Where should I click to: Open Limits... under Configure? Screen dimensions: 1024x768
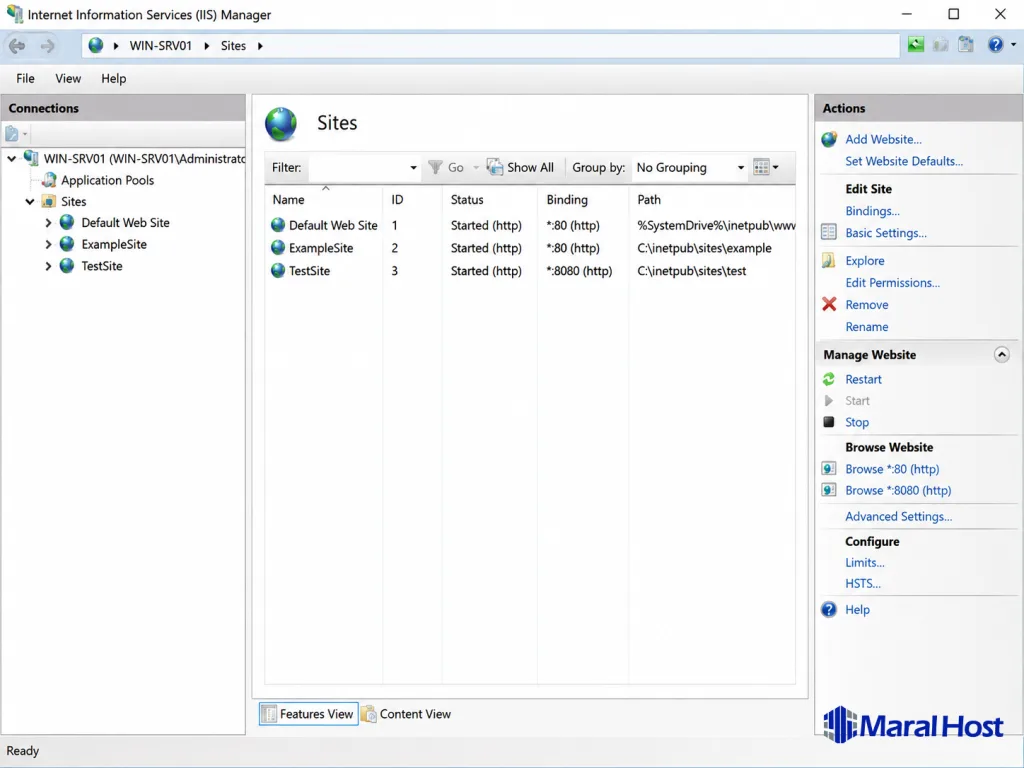coord(865,562)
